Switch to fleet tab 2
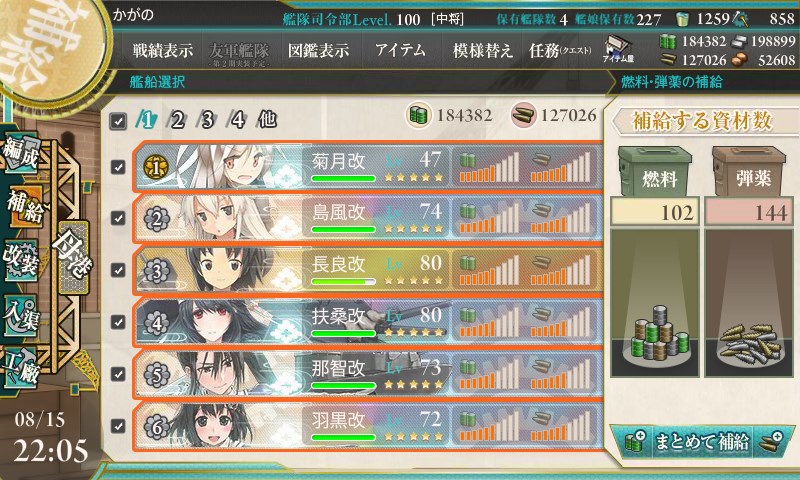The width and height of the screenshot is (800, 480). click(x=177, y=120)
